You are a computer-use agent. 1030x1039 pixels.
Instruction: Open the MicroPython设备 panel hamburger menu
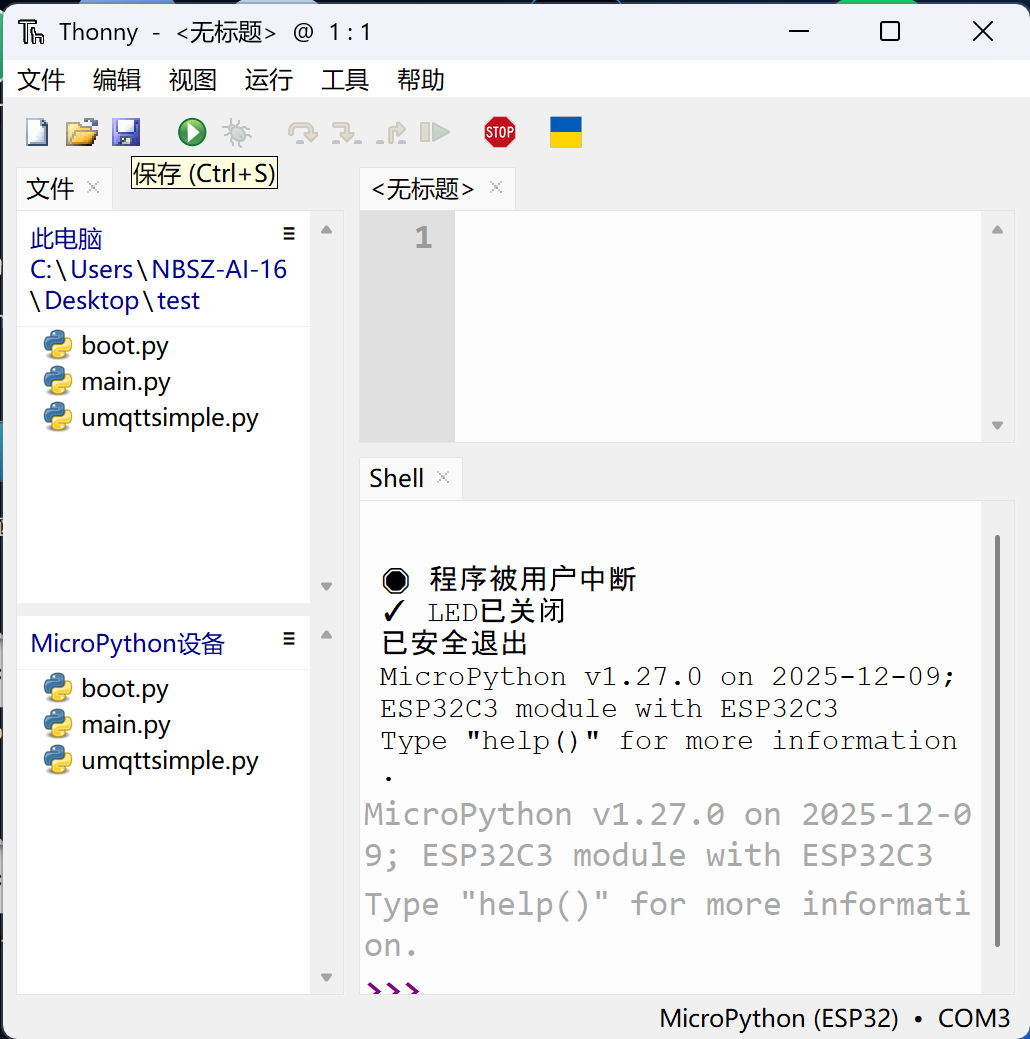(x=289, y=639)
